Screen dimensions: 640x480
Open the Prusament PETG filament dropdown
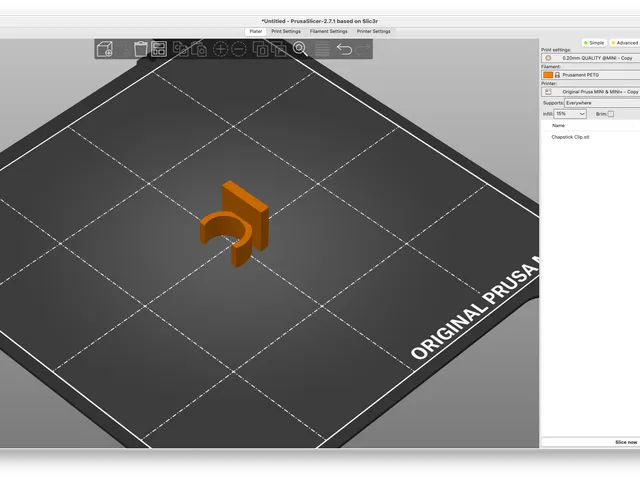coord(591,75)
